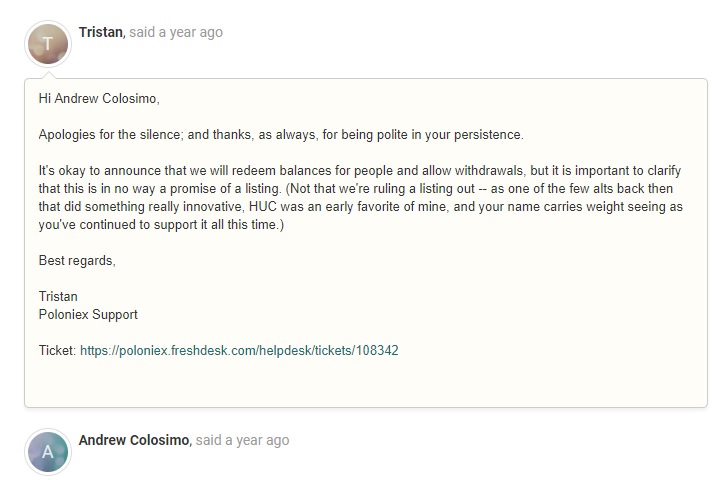Click the "Ticket:" label before the URL

[x=57, y=350]
